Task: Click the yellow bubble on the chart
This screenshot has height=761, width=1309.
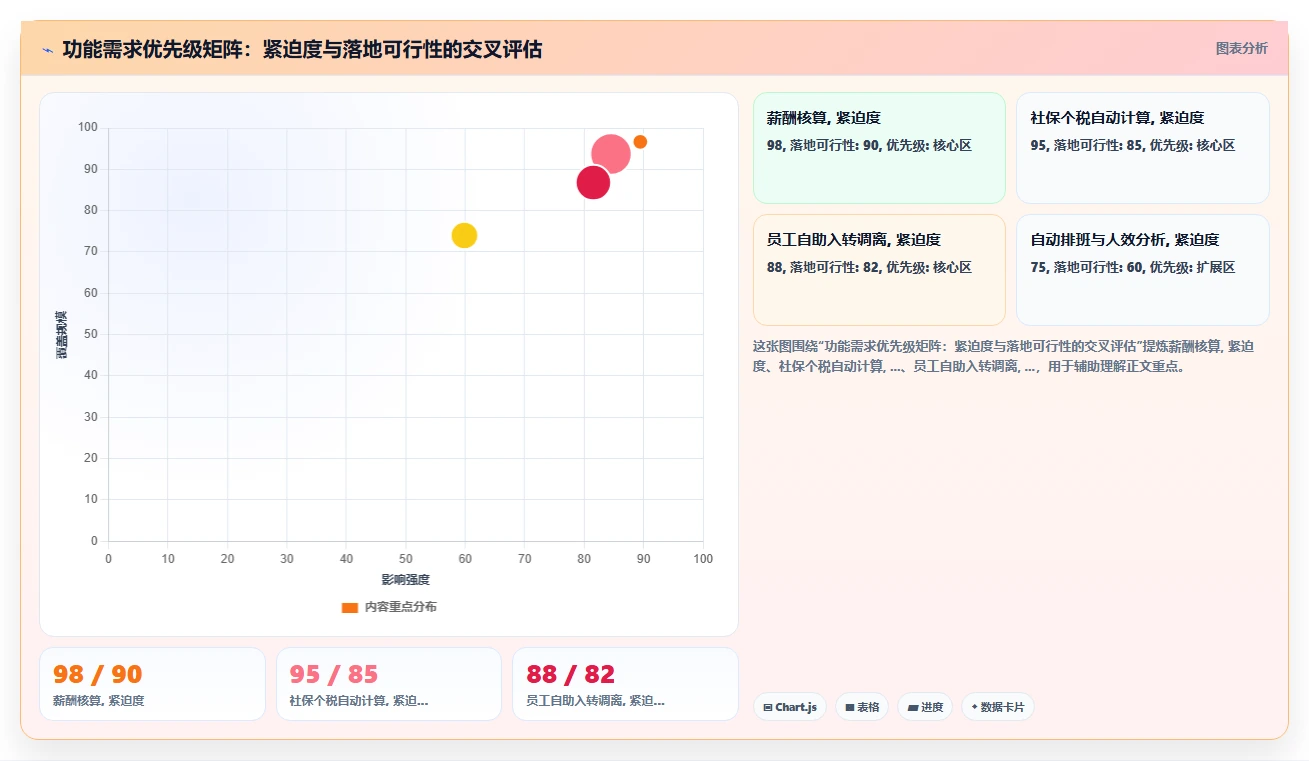Action: (x=464, y=235)
